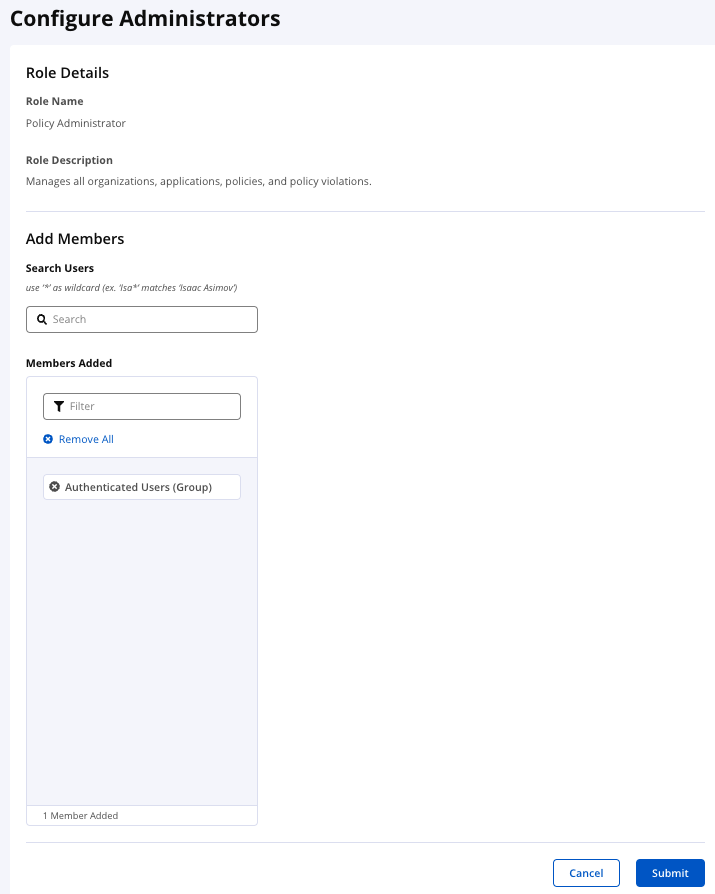Submit the administrator configuration

point(671,873)
